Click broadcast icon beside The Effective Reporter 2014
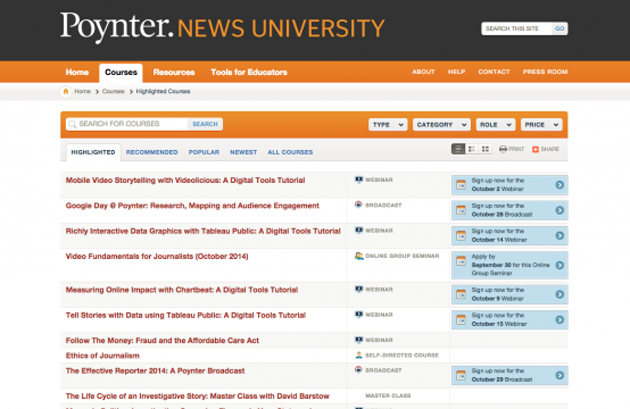 358,370
